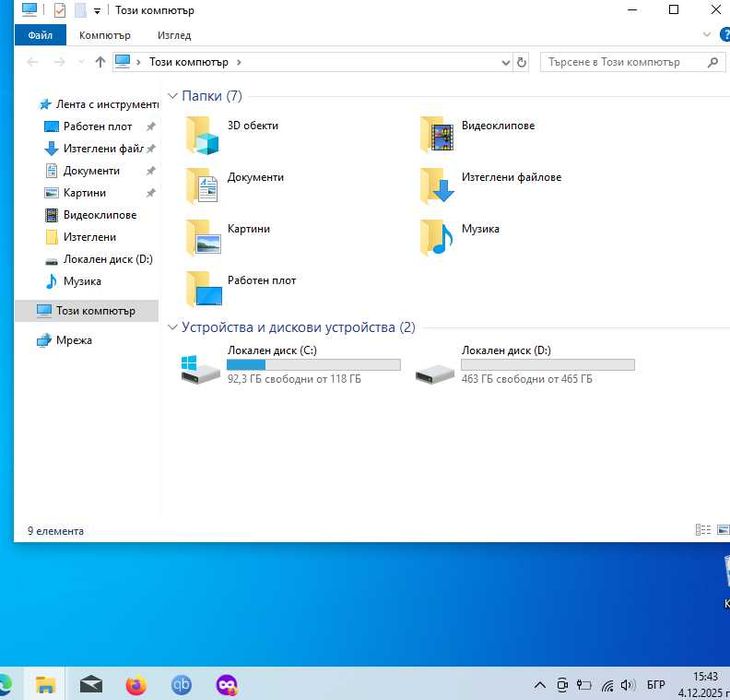Click the C: drive usage bar
730x700 pixels.
tap(313, 364)
